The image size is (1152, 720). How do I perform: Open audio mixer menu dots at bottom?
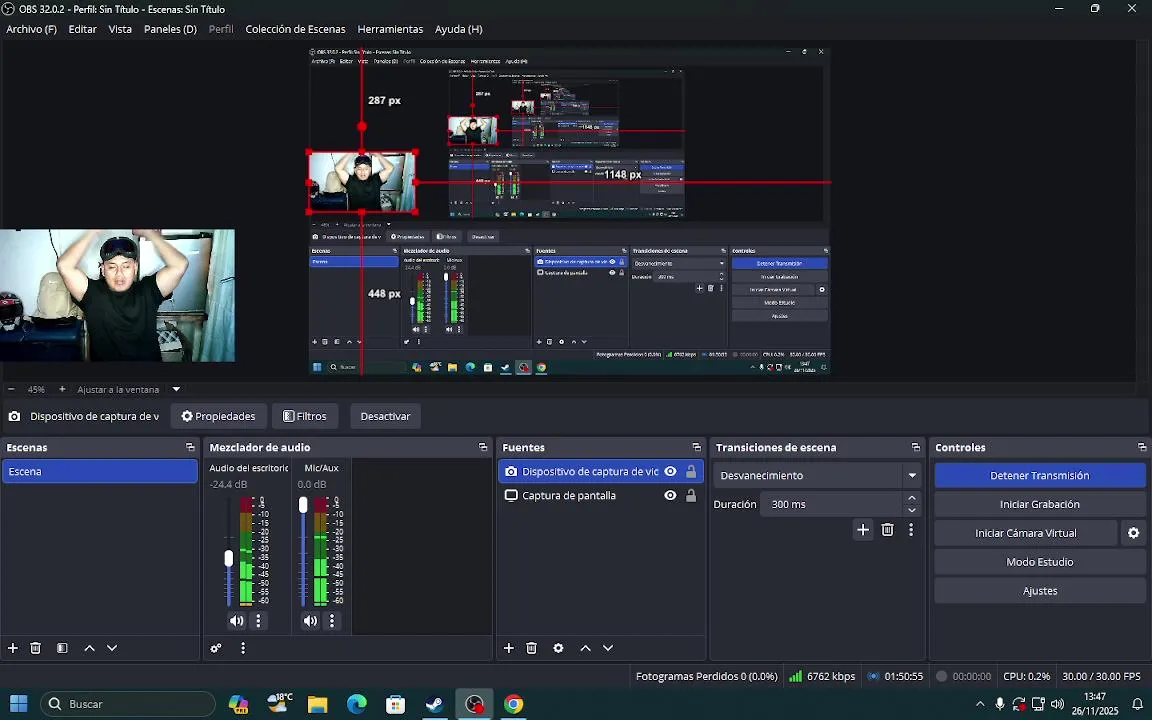pos(243,648)
